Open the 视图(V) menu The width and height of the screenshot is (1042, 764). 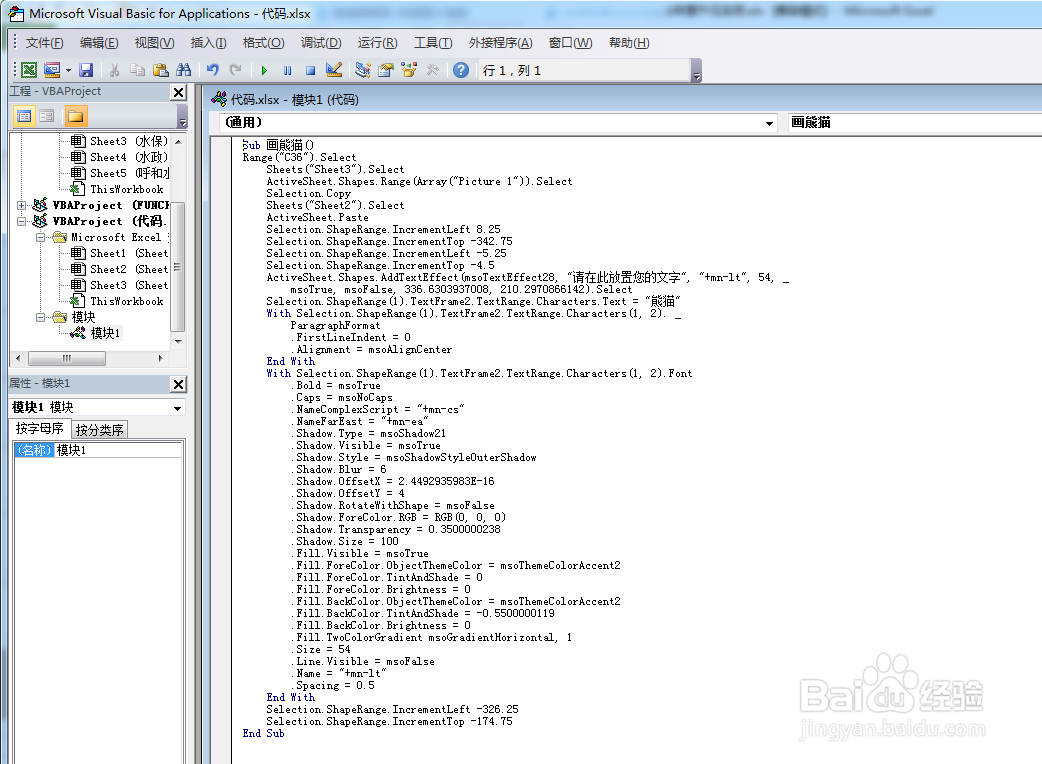(154, 43)
